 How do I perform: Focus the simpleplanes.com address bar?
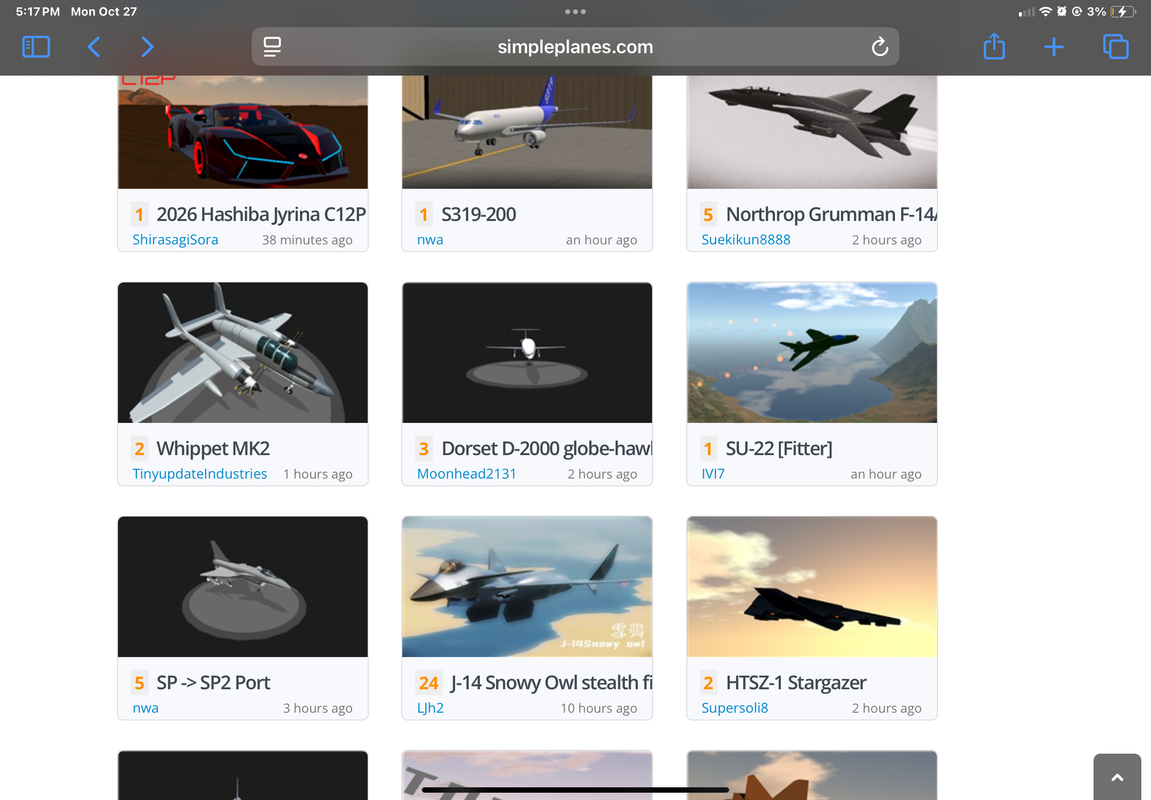[576, 47]
